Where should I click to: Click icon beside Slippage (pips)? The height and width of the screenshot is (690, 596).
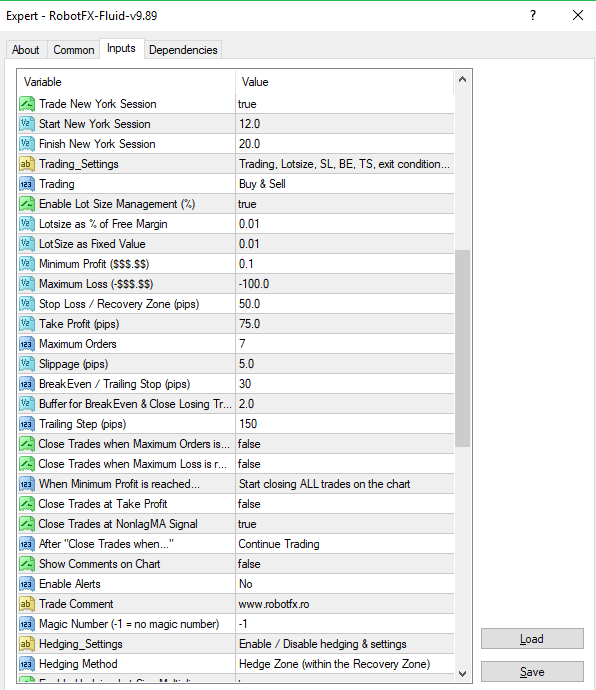point(26,364)
